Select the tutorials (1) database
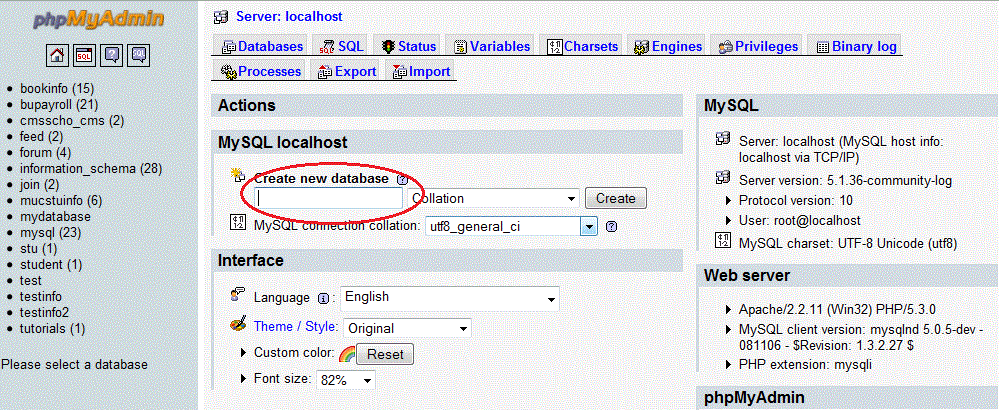Screen dimensions: 999x410 [x=52, y=329]
